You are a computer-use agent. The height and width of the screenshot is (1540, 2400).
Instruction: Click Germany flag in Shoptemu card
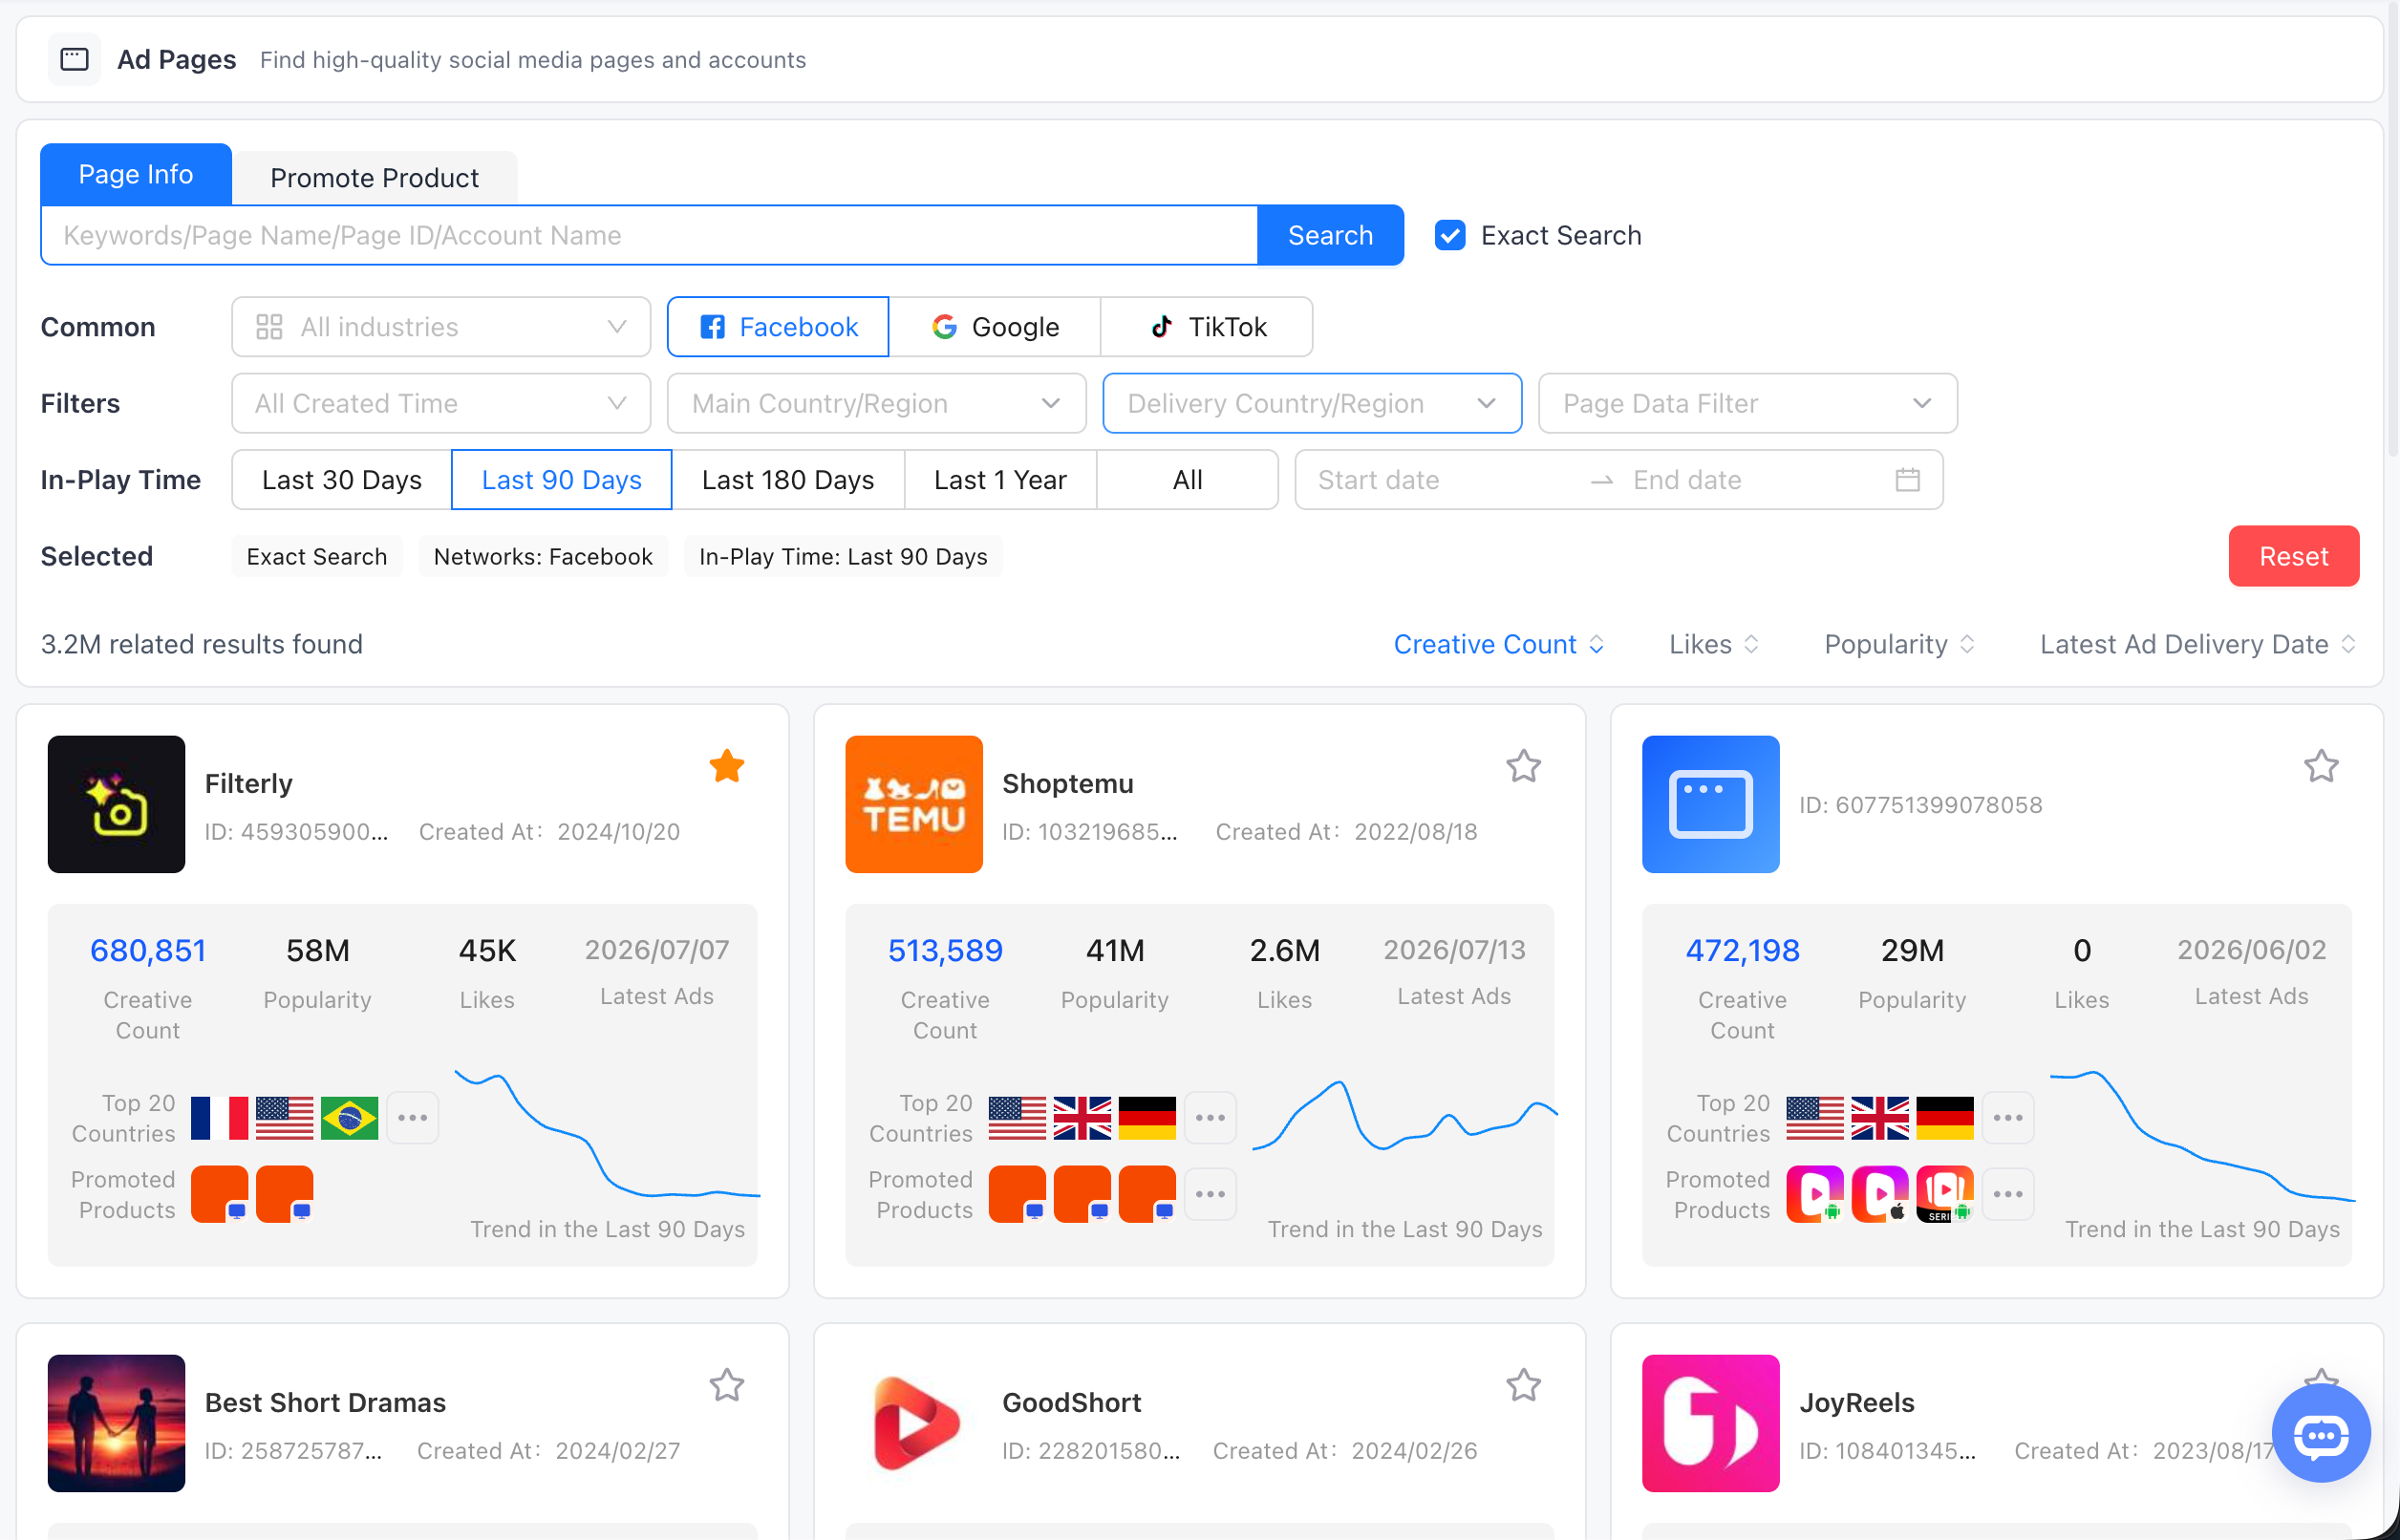pyautogui.click(x=1147, y=1118)
